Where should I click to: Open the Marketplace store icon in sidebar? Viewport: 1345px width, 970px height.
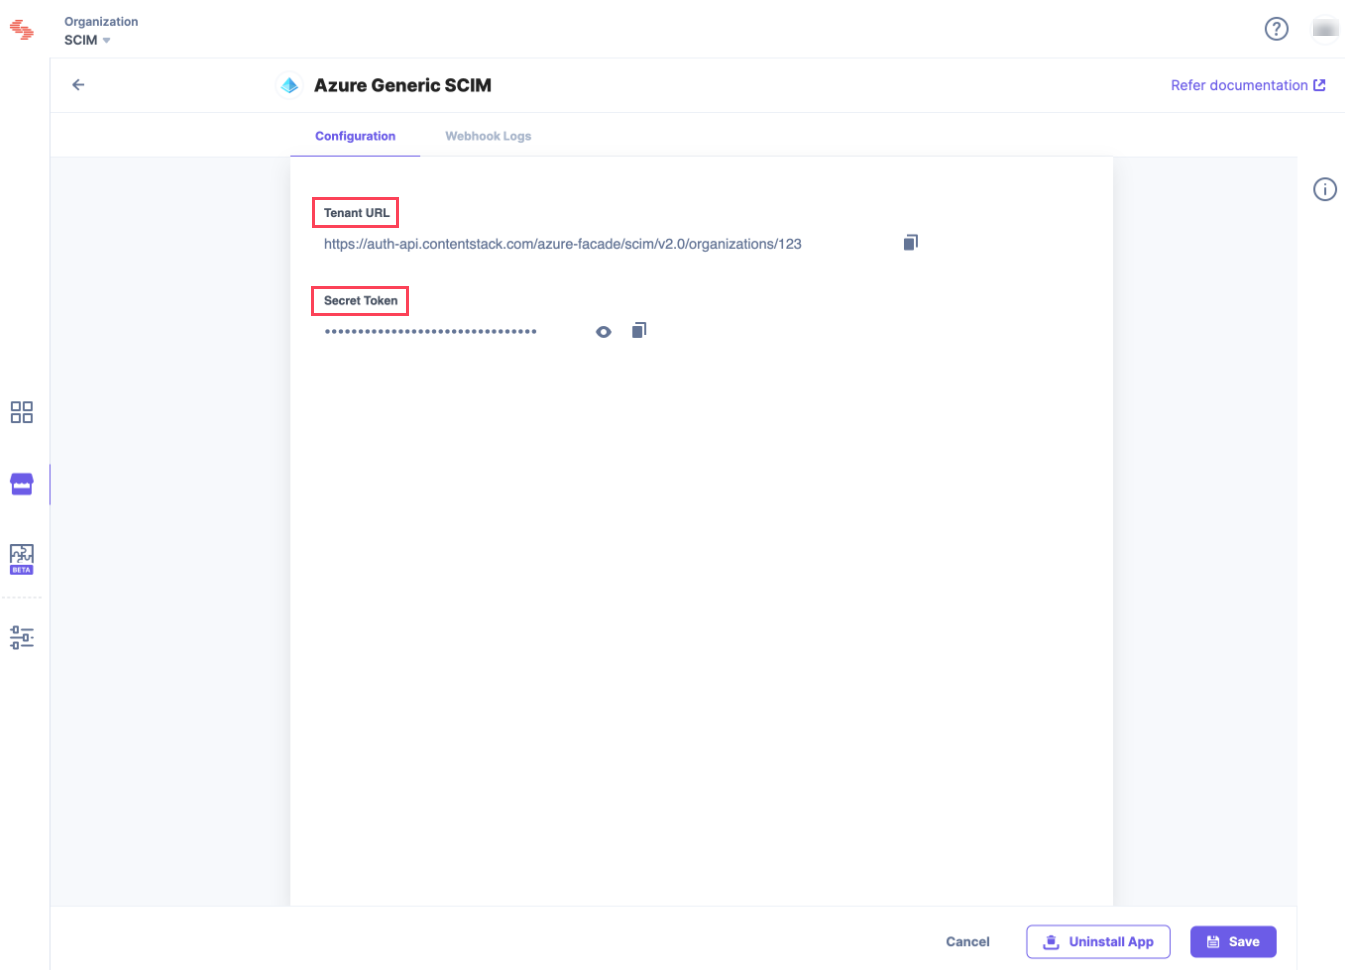pyautogui.click(x=22, y=484)
